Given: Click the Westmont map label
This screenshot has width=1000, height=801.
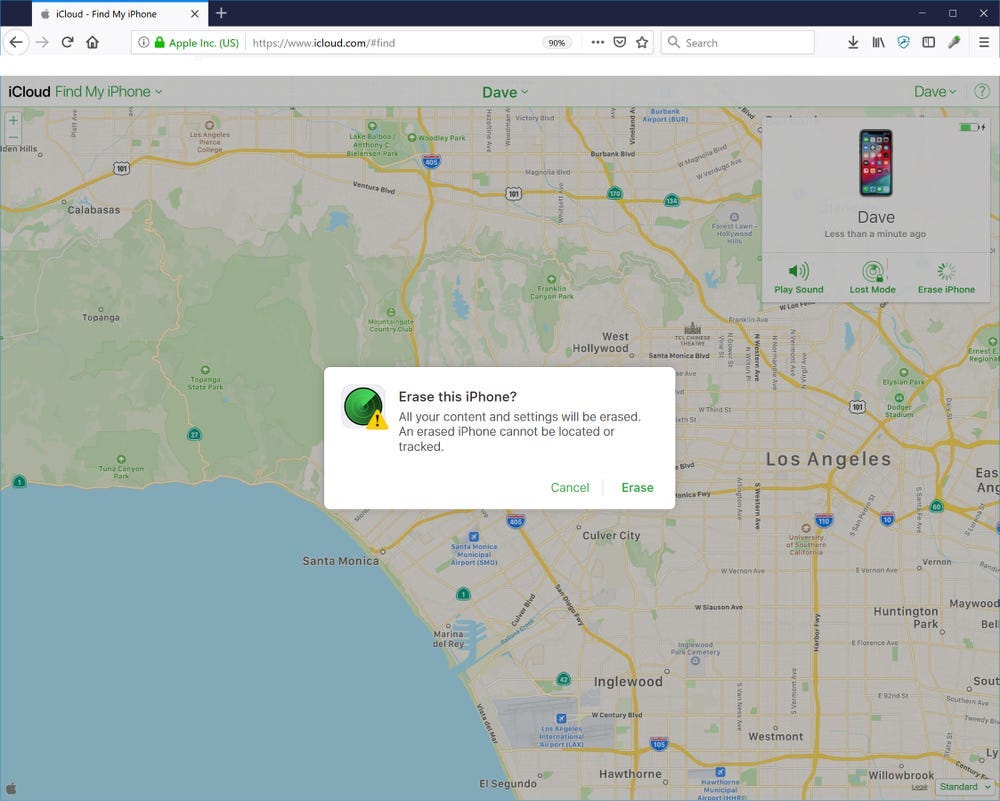Looking at the screenshot, I should coord(776,737).
